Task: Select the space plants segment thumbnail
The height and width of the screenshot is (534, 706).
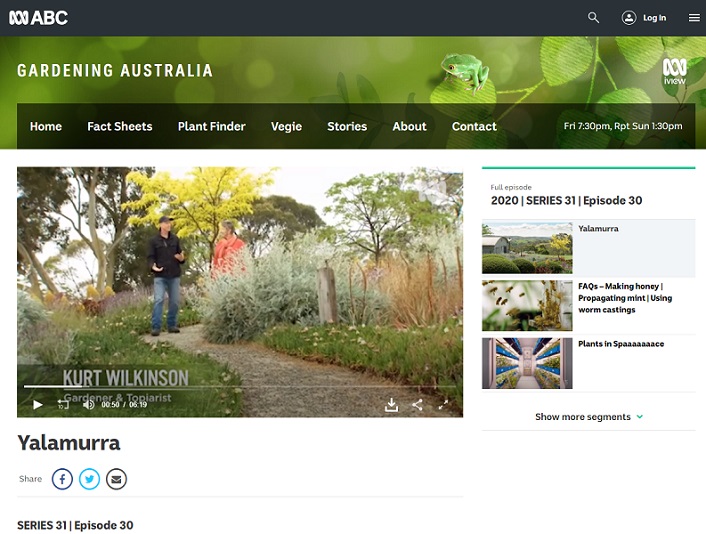Action: click(527, 363)
